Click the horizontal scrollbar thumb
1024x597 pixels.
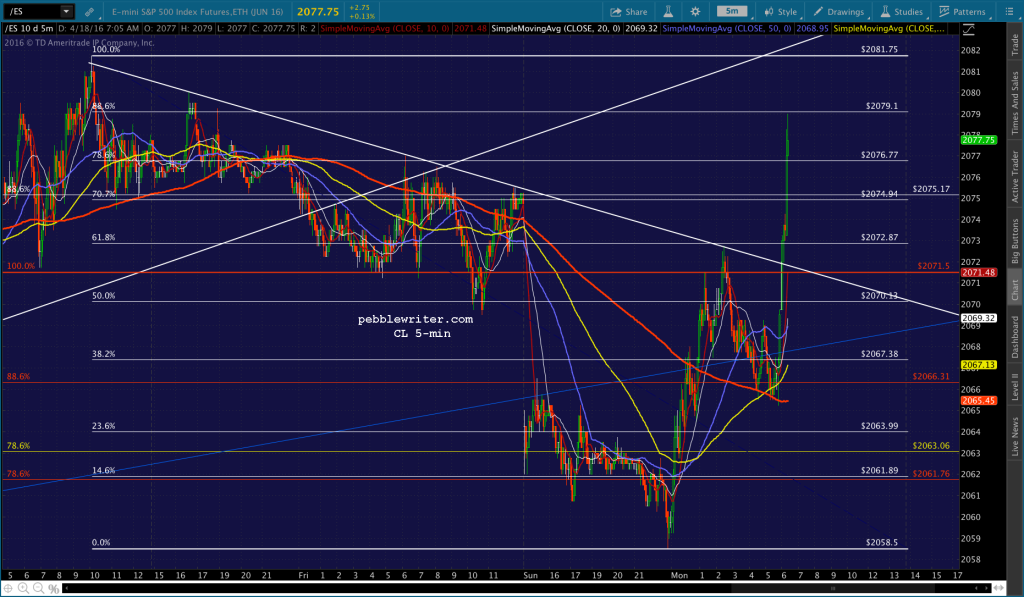tap(833, 589)
